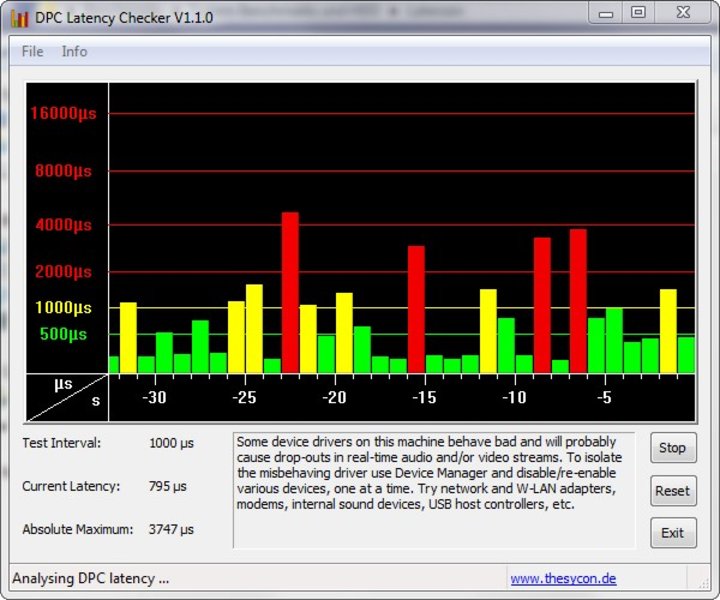The height and width of the screenshot is (600, 720).
Task: Click the Test Interval label
Action: point(62,443)
